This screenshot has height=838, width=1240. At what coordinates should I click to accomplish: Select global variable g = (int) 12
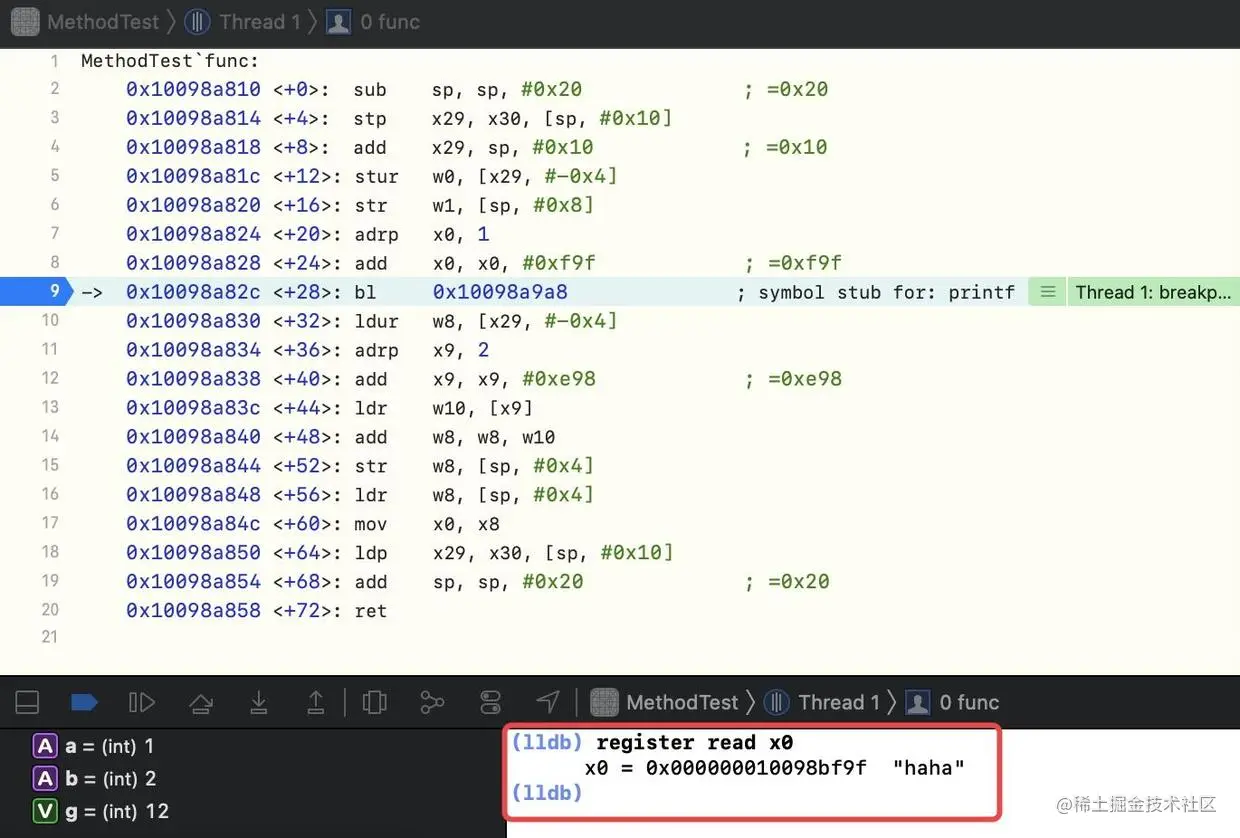coord(101,811)
